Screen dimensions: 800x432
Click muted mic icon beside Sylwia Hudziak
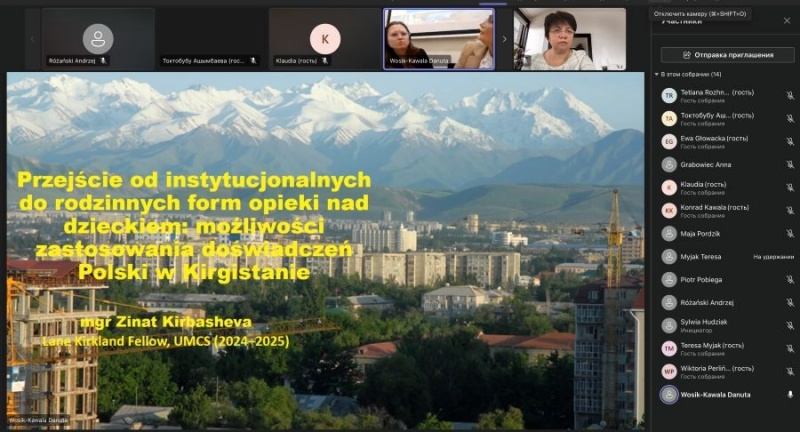pos(789,325)
